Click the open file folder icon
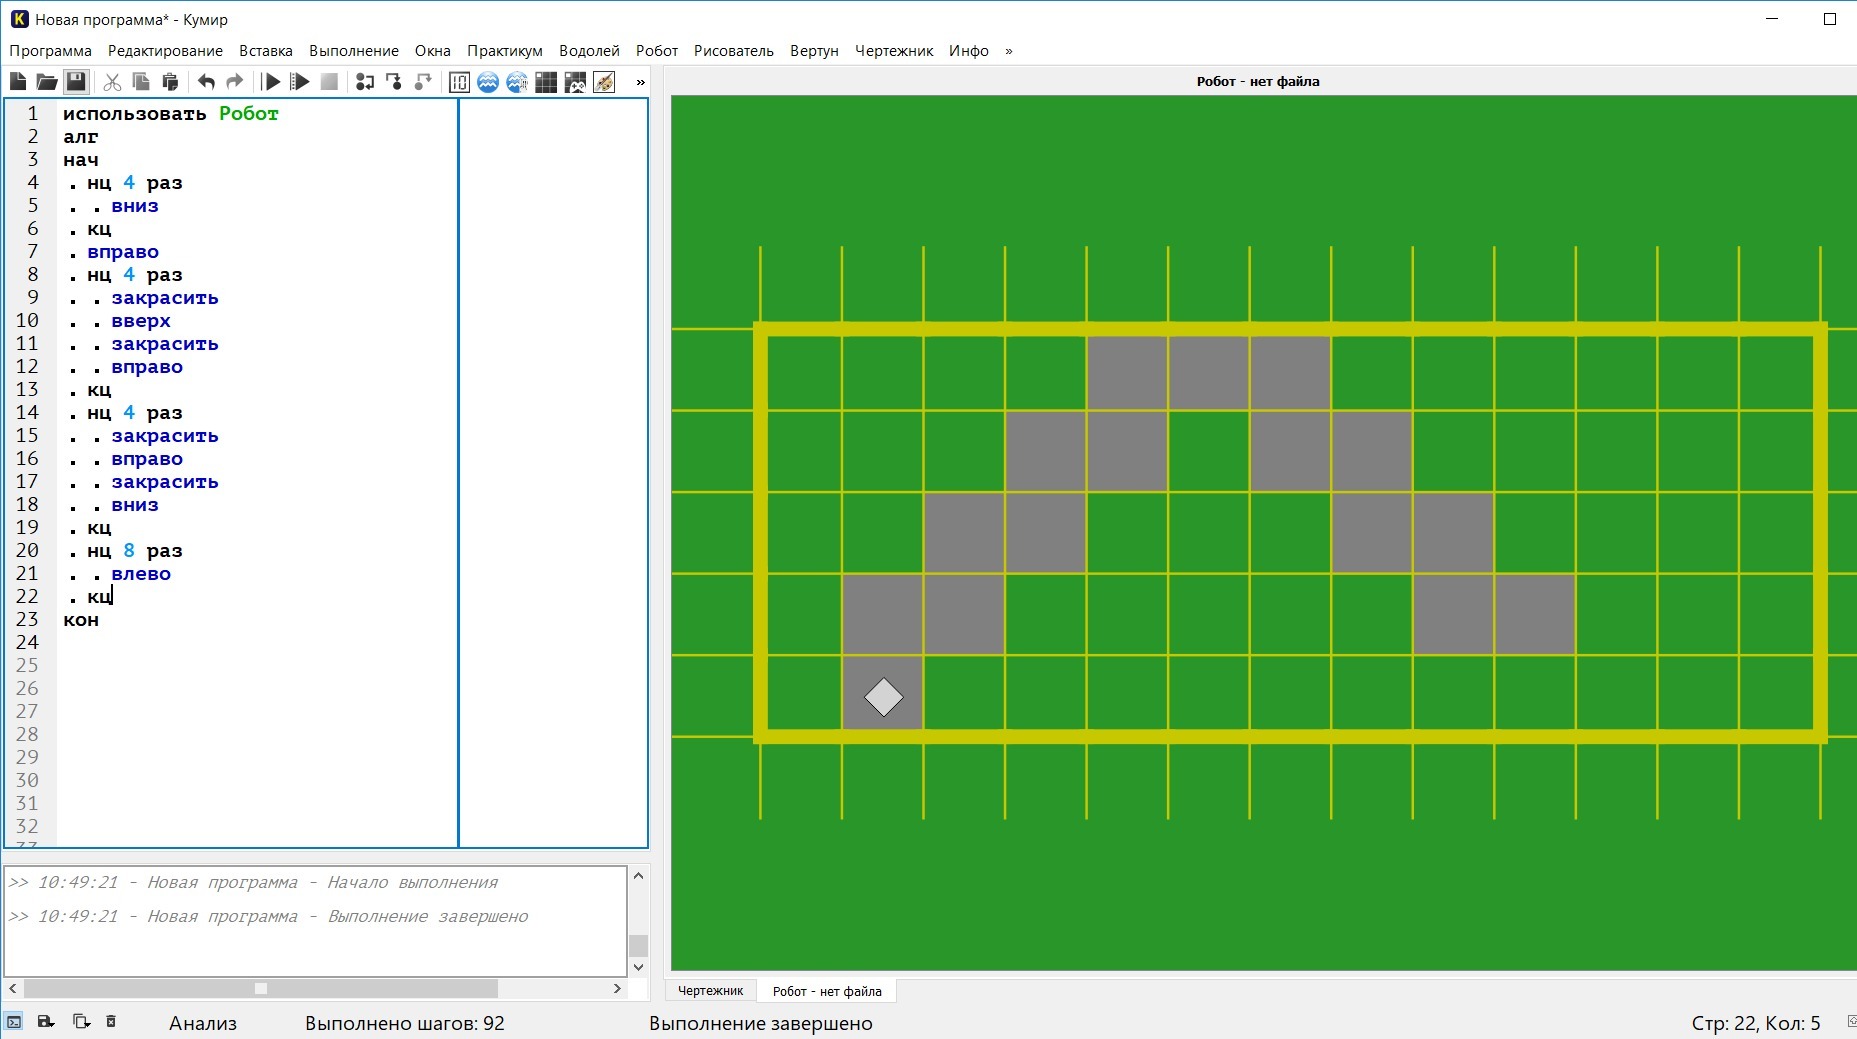This screenshot has height=1039, width=1857. pyautogui.click(x=46, y=82)
